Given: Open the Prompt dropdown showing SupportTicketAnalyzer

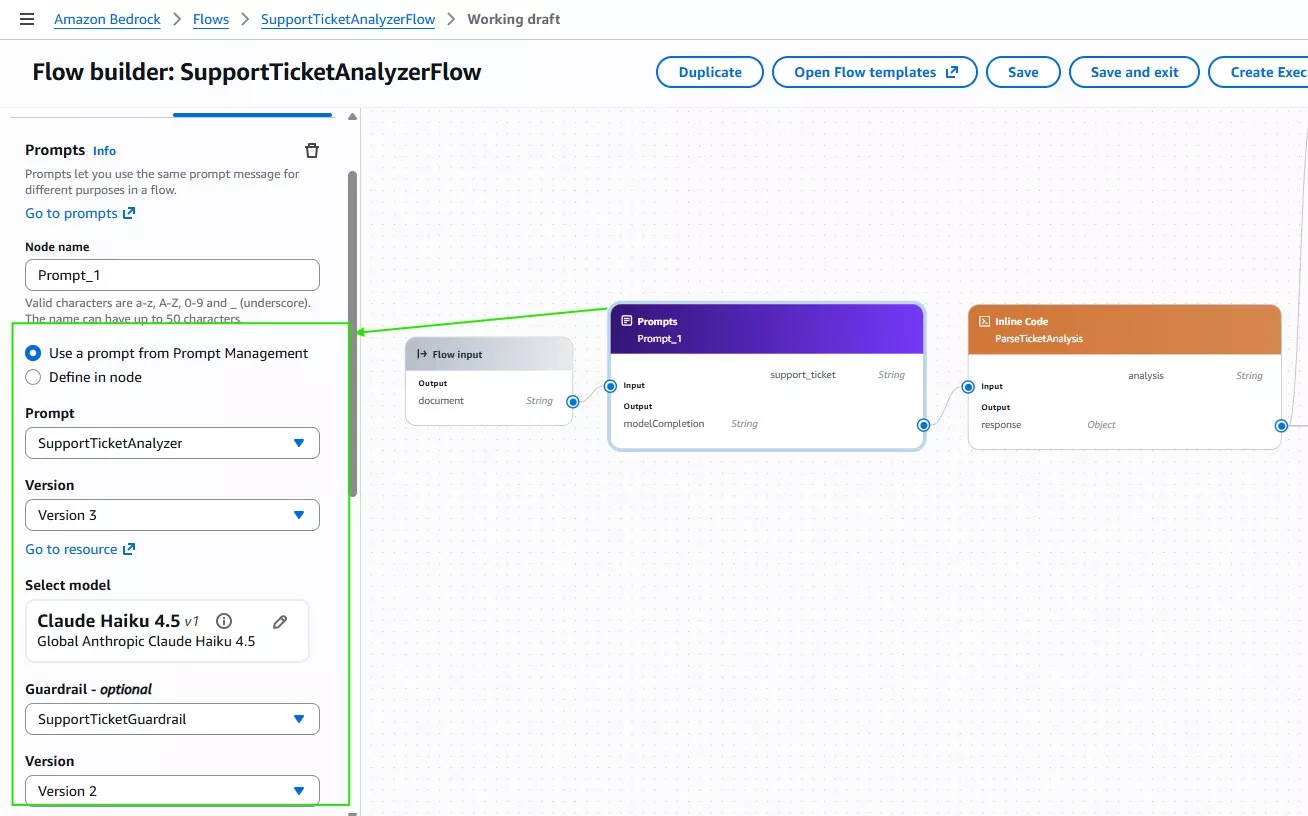Looking at the screenshot, I should pos(172,443).
